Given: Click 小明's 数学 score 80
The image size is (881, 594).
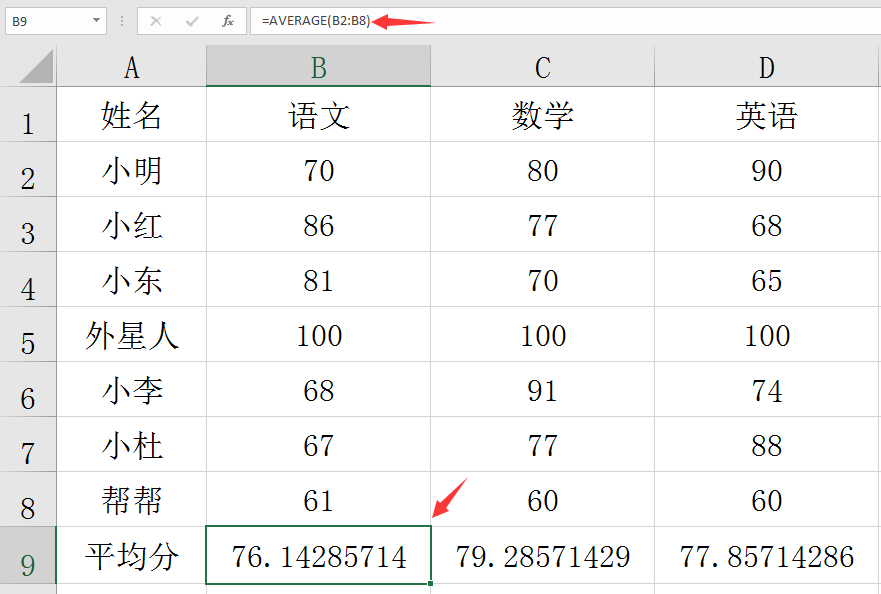Looking at the screenshot, I should tap(543, 169).
